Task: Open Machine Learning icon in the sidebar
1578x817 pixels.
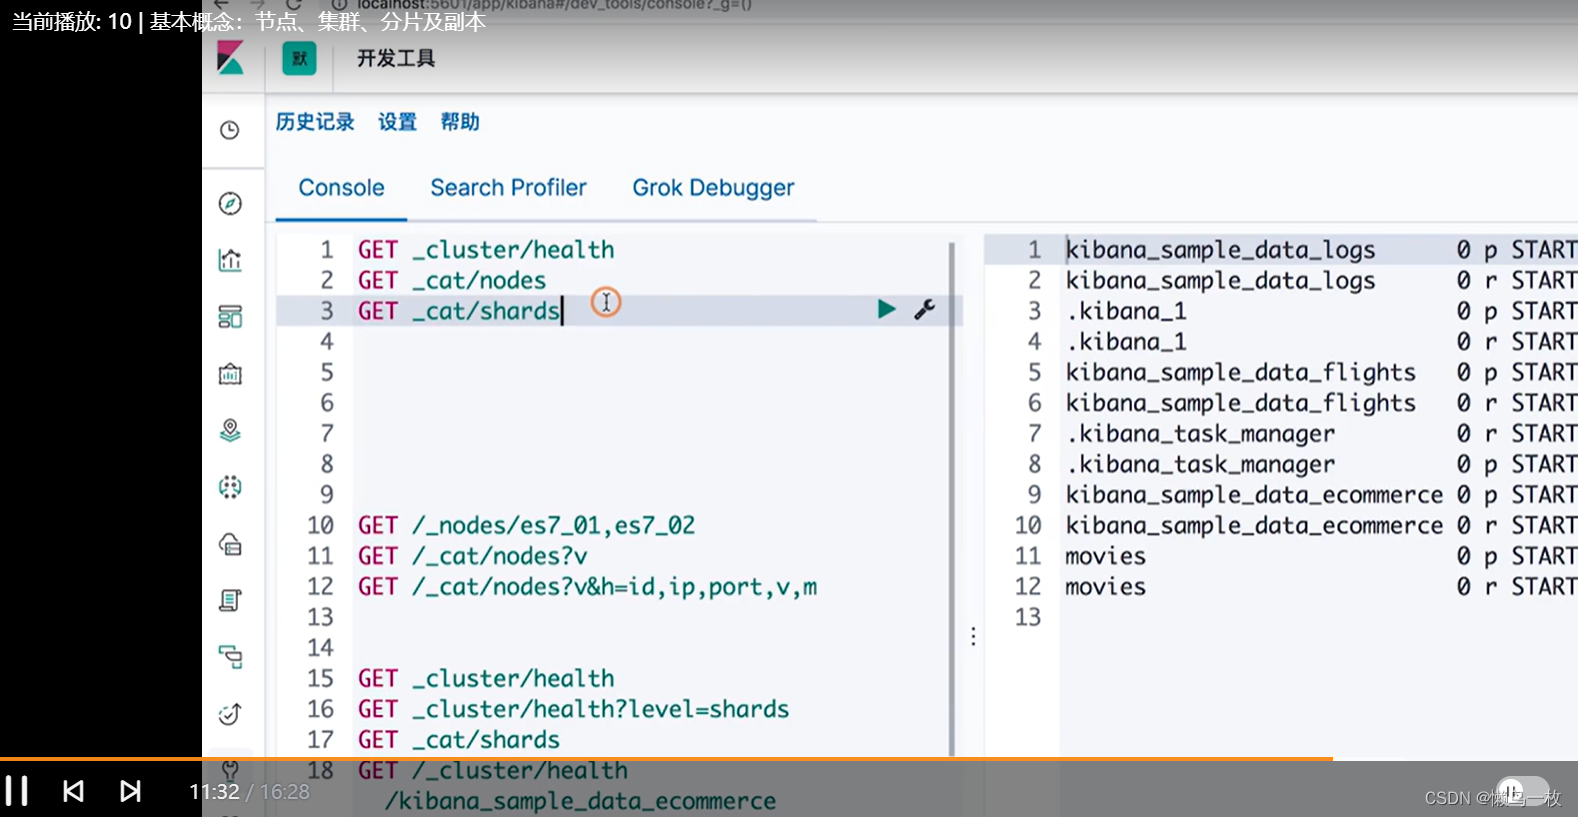Action: click(x=230, y=487)
